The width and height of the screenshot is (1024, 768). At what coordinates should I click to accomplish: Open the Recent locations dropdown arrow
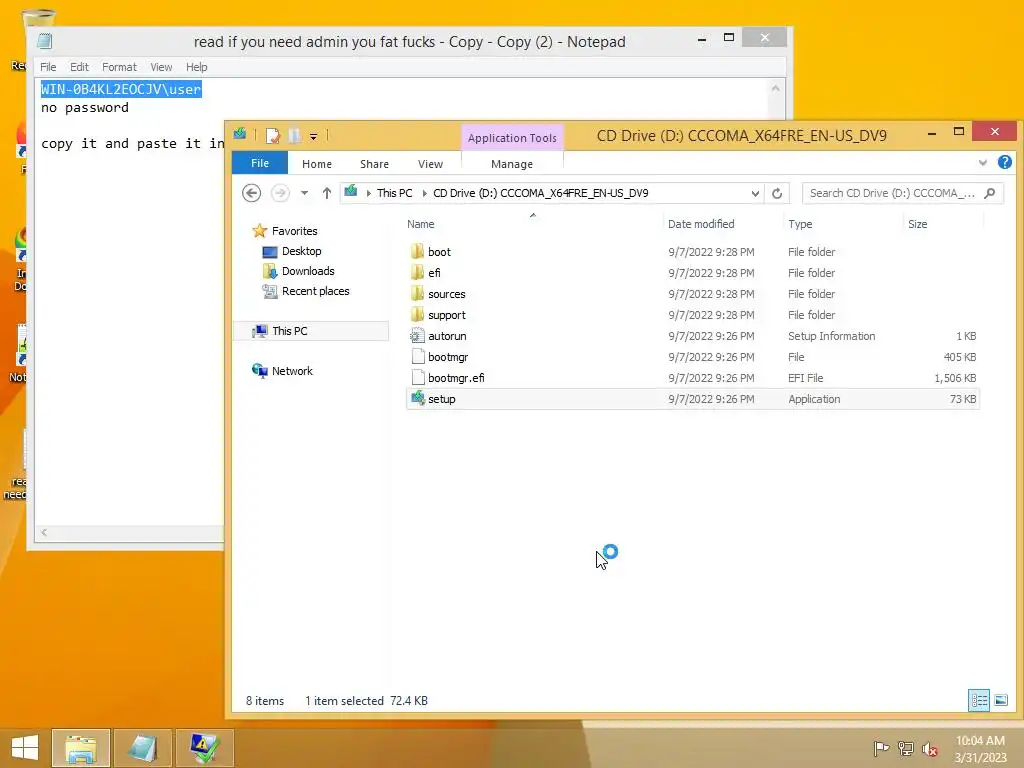pos(304,193)
